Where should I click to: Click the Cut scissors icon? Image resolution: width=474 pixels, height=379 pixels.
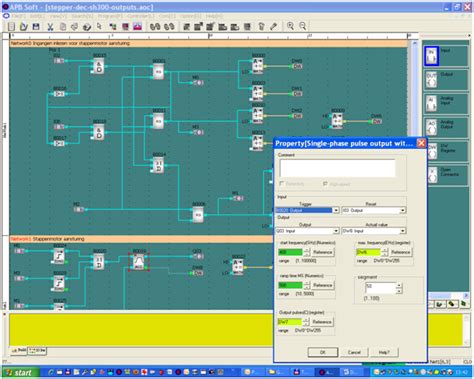click(50, 27)
